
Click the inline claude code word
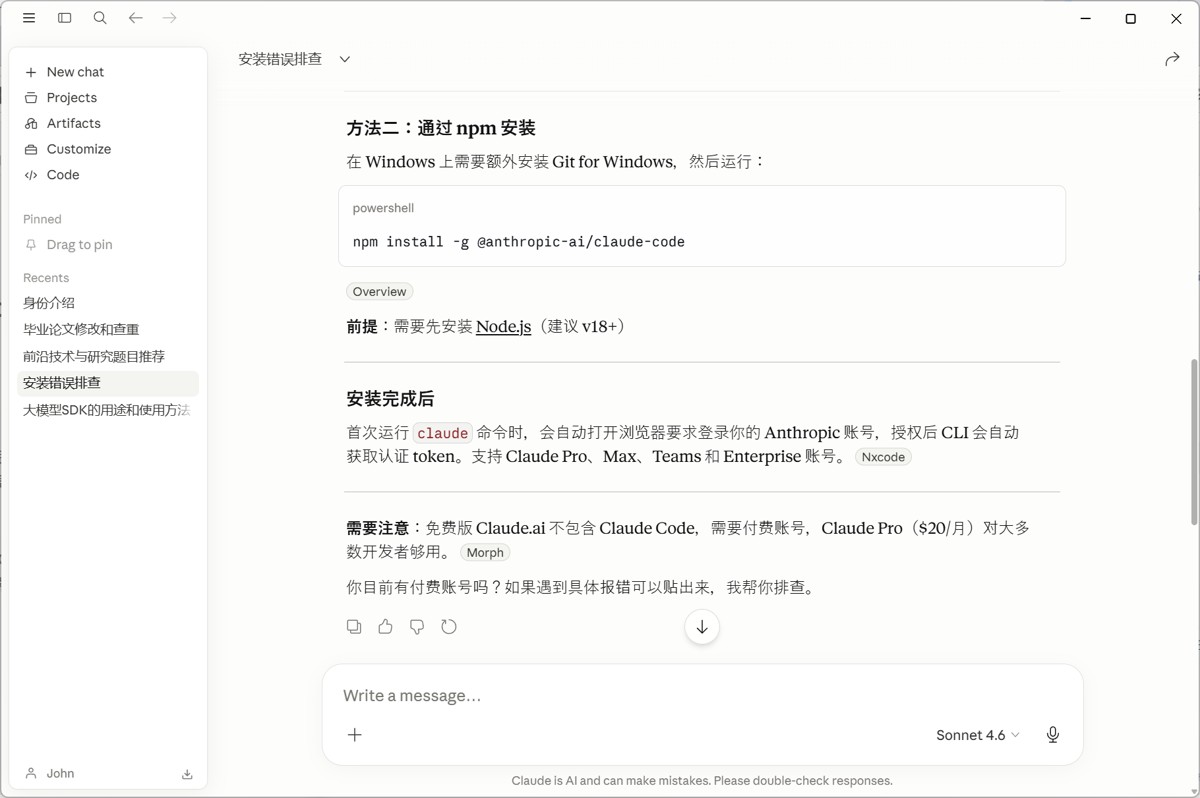[442, 433]
